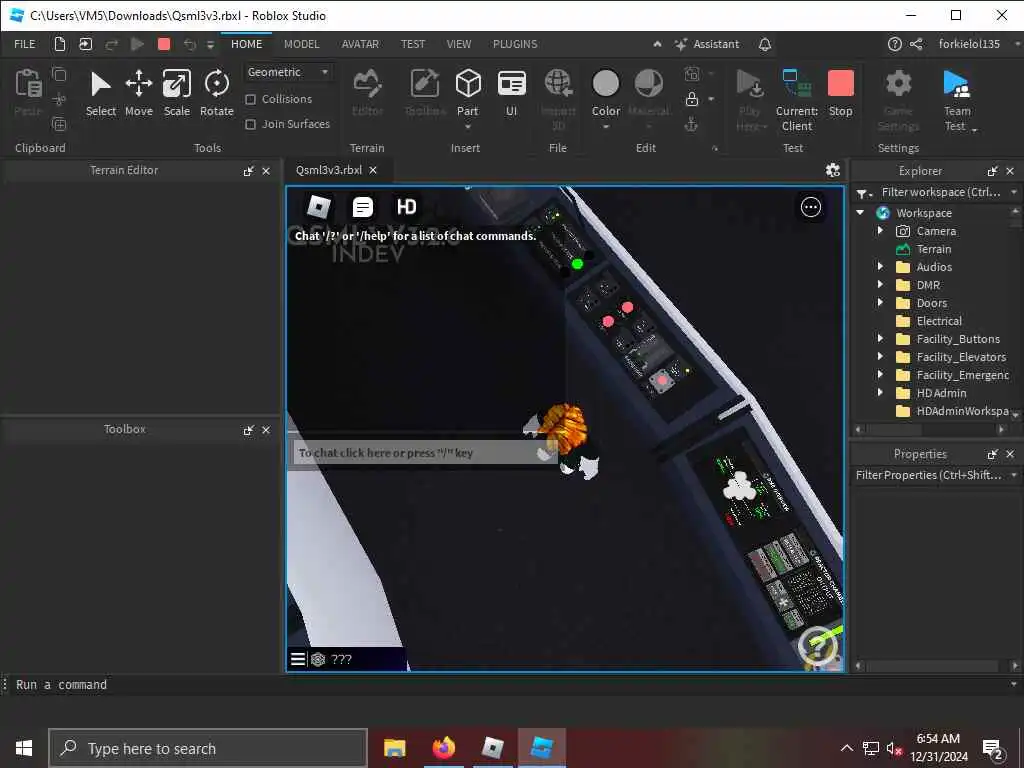Click the red stop square in quick access bar
The image size is (1024, 768).
(164, 44)
